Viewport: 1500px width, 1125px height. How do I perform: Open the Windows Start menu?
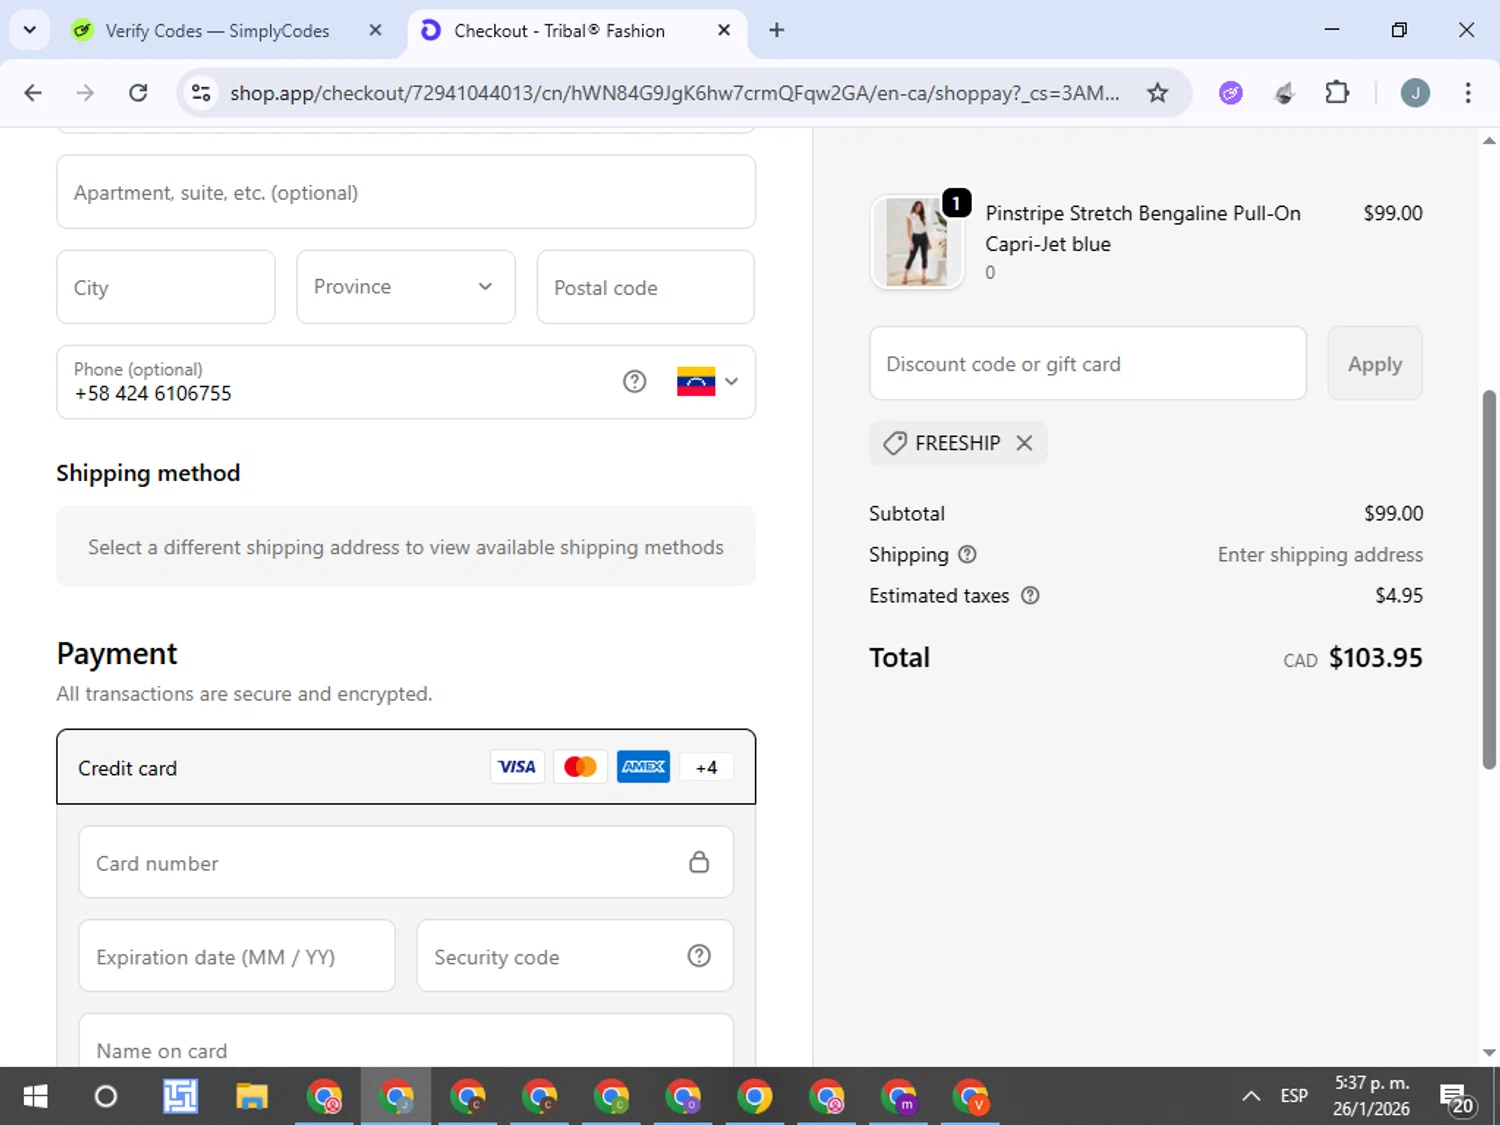pyautogui.click(x=35, y=1097)
